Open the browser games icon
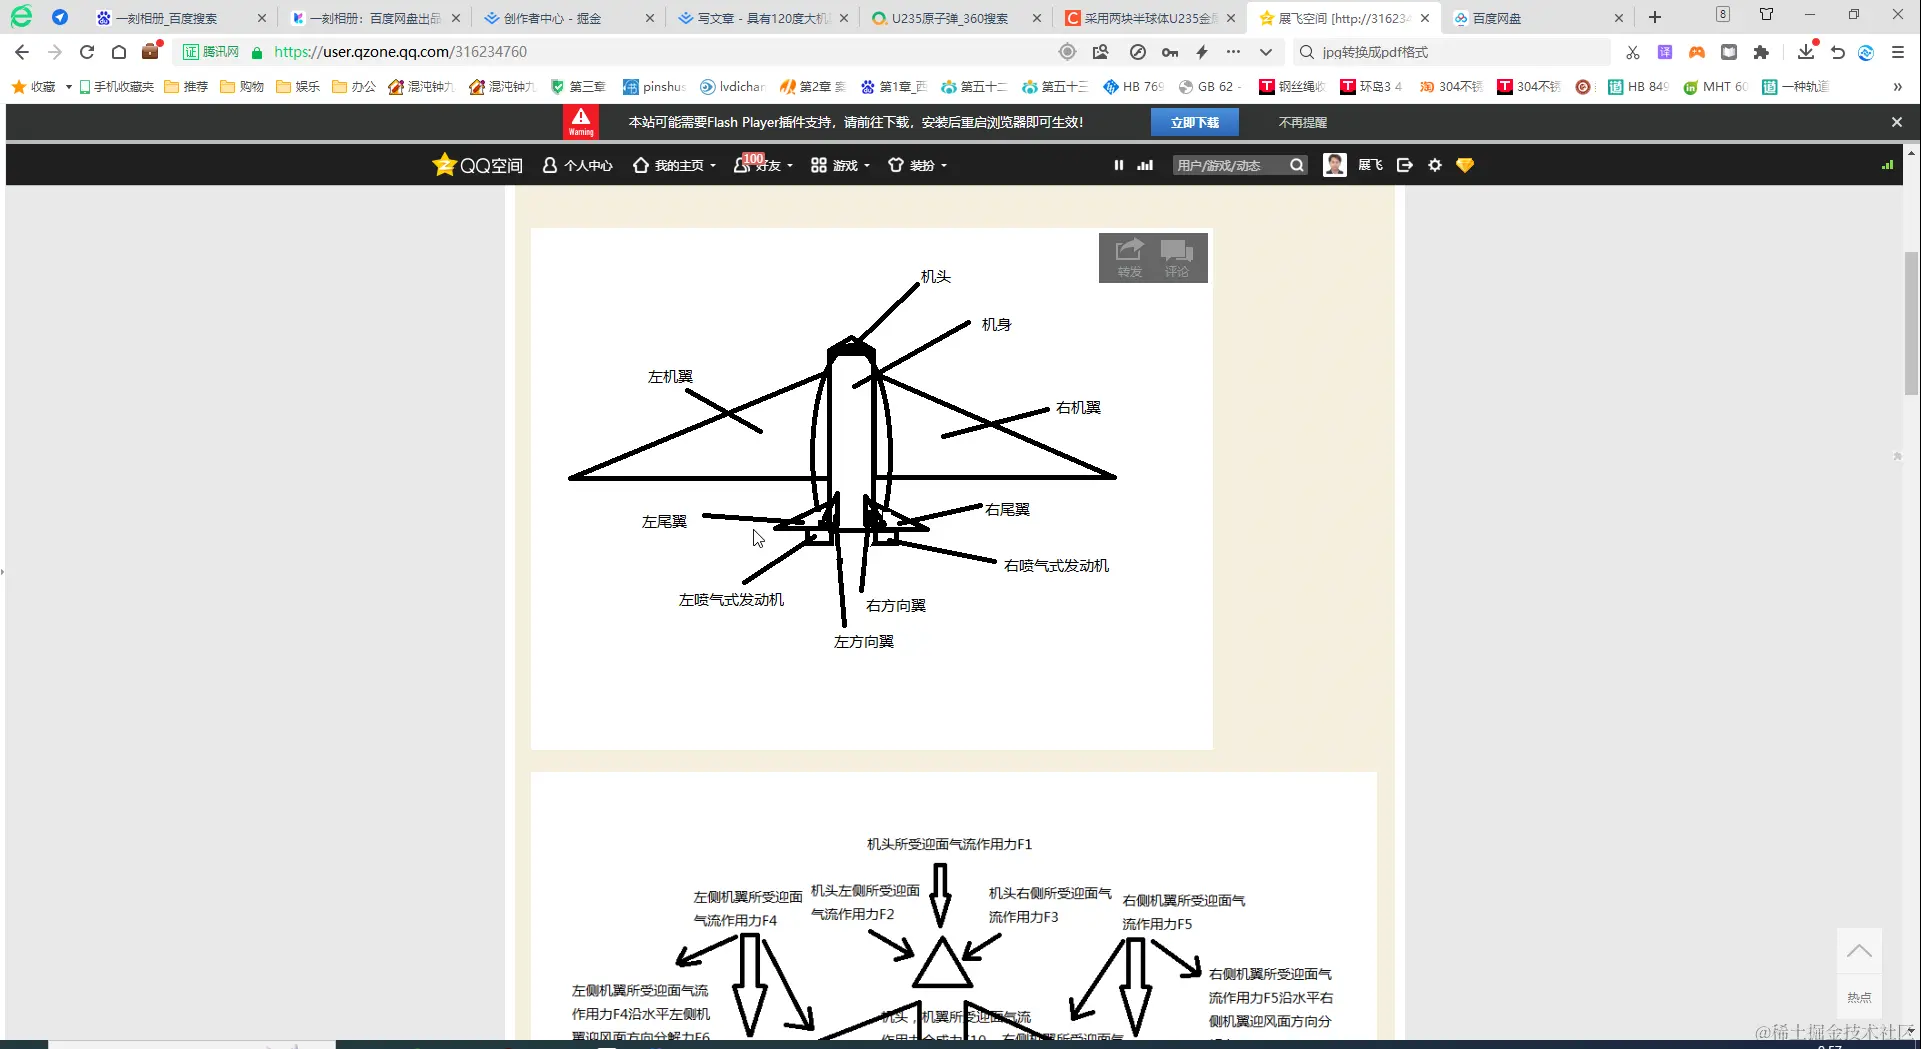The image size is (1921, 1049). pos(1696,52)
